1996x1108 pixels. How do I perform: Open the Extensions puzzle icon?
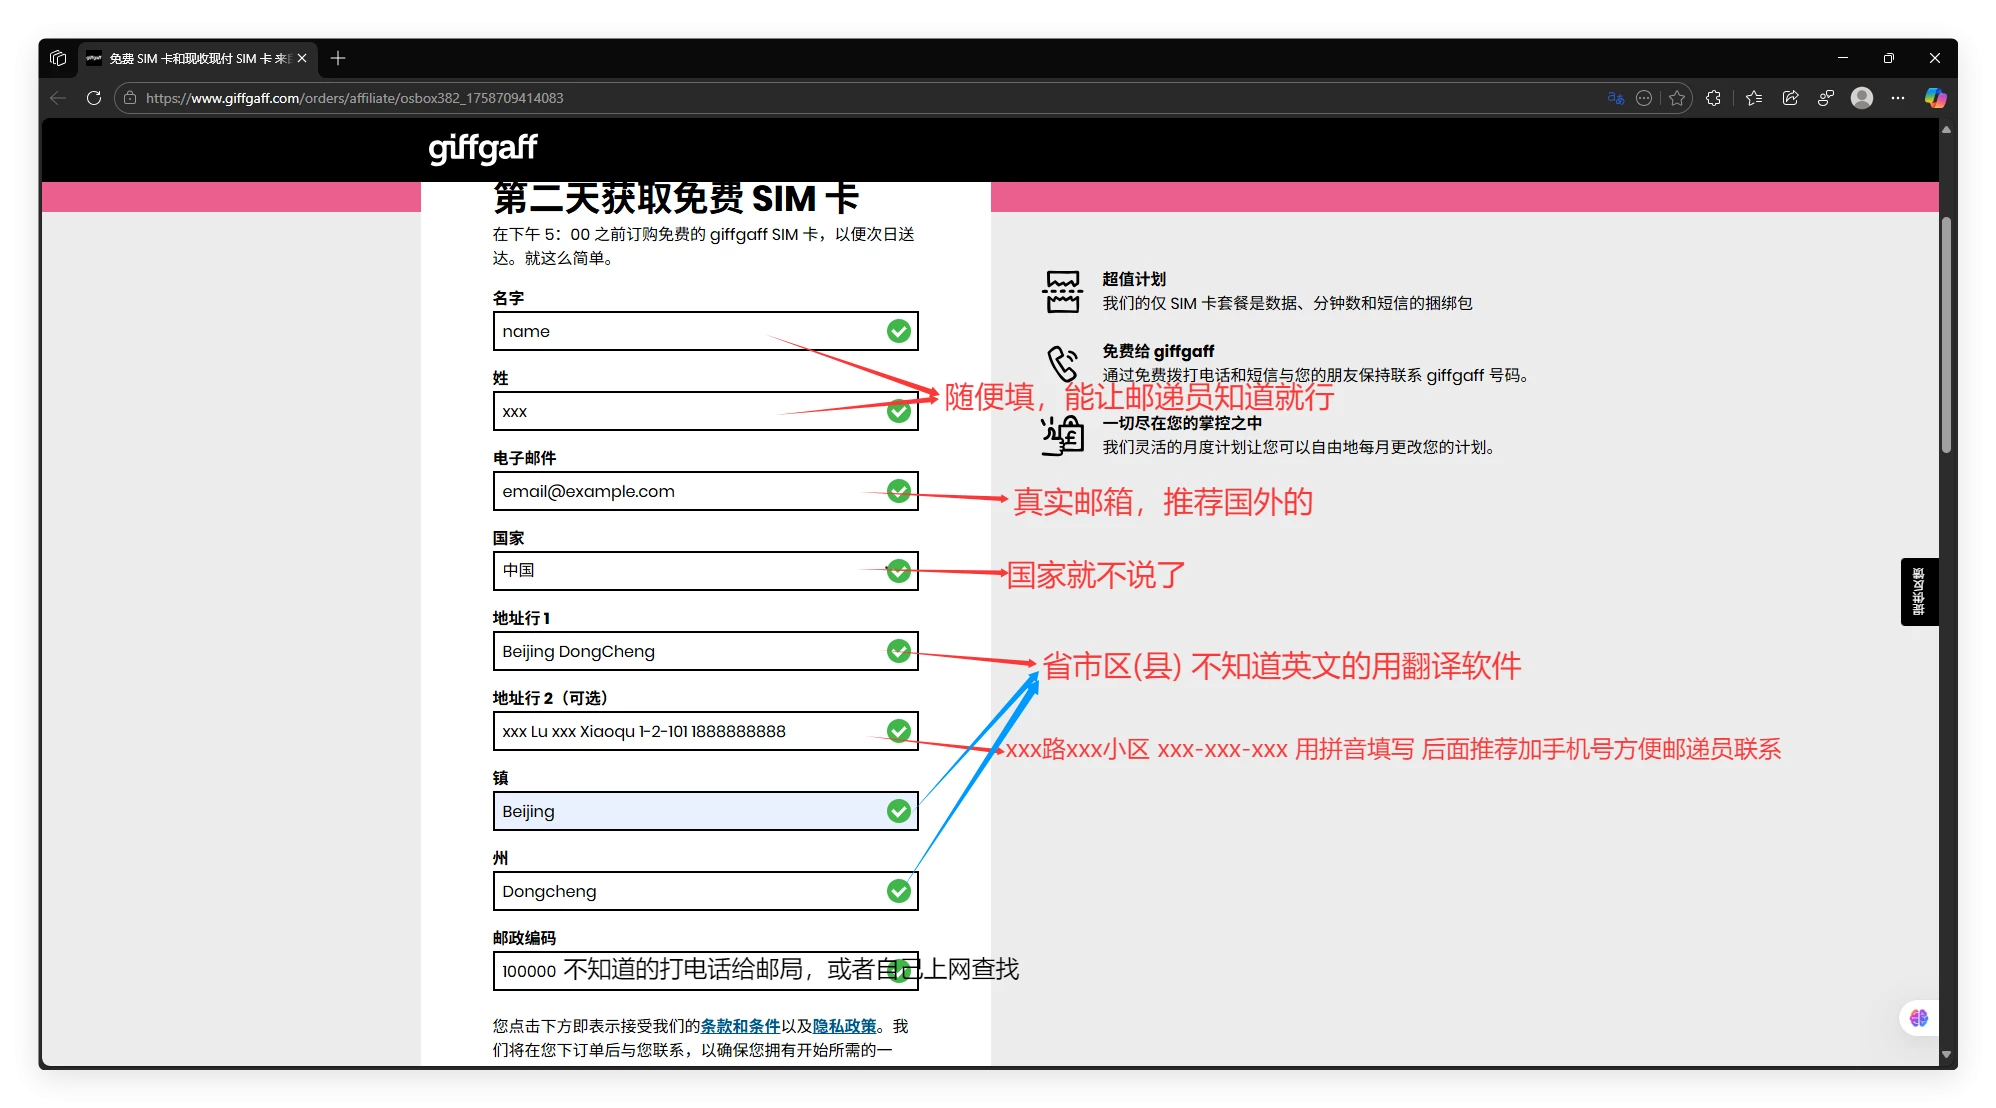(x=1713, y=98)
